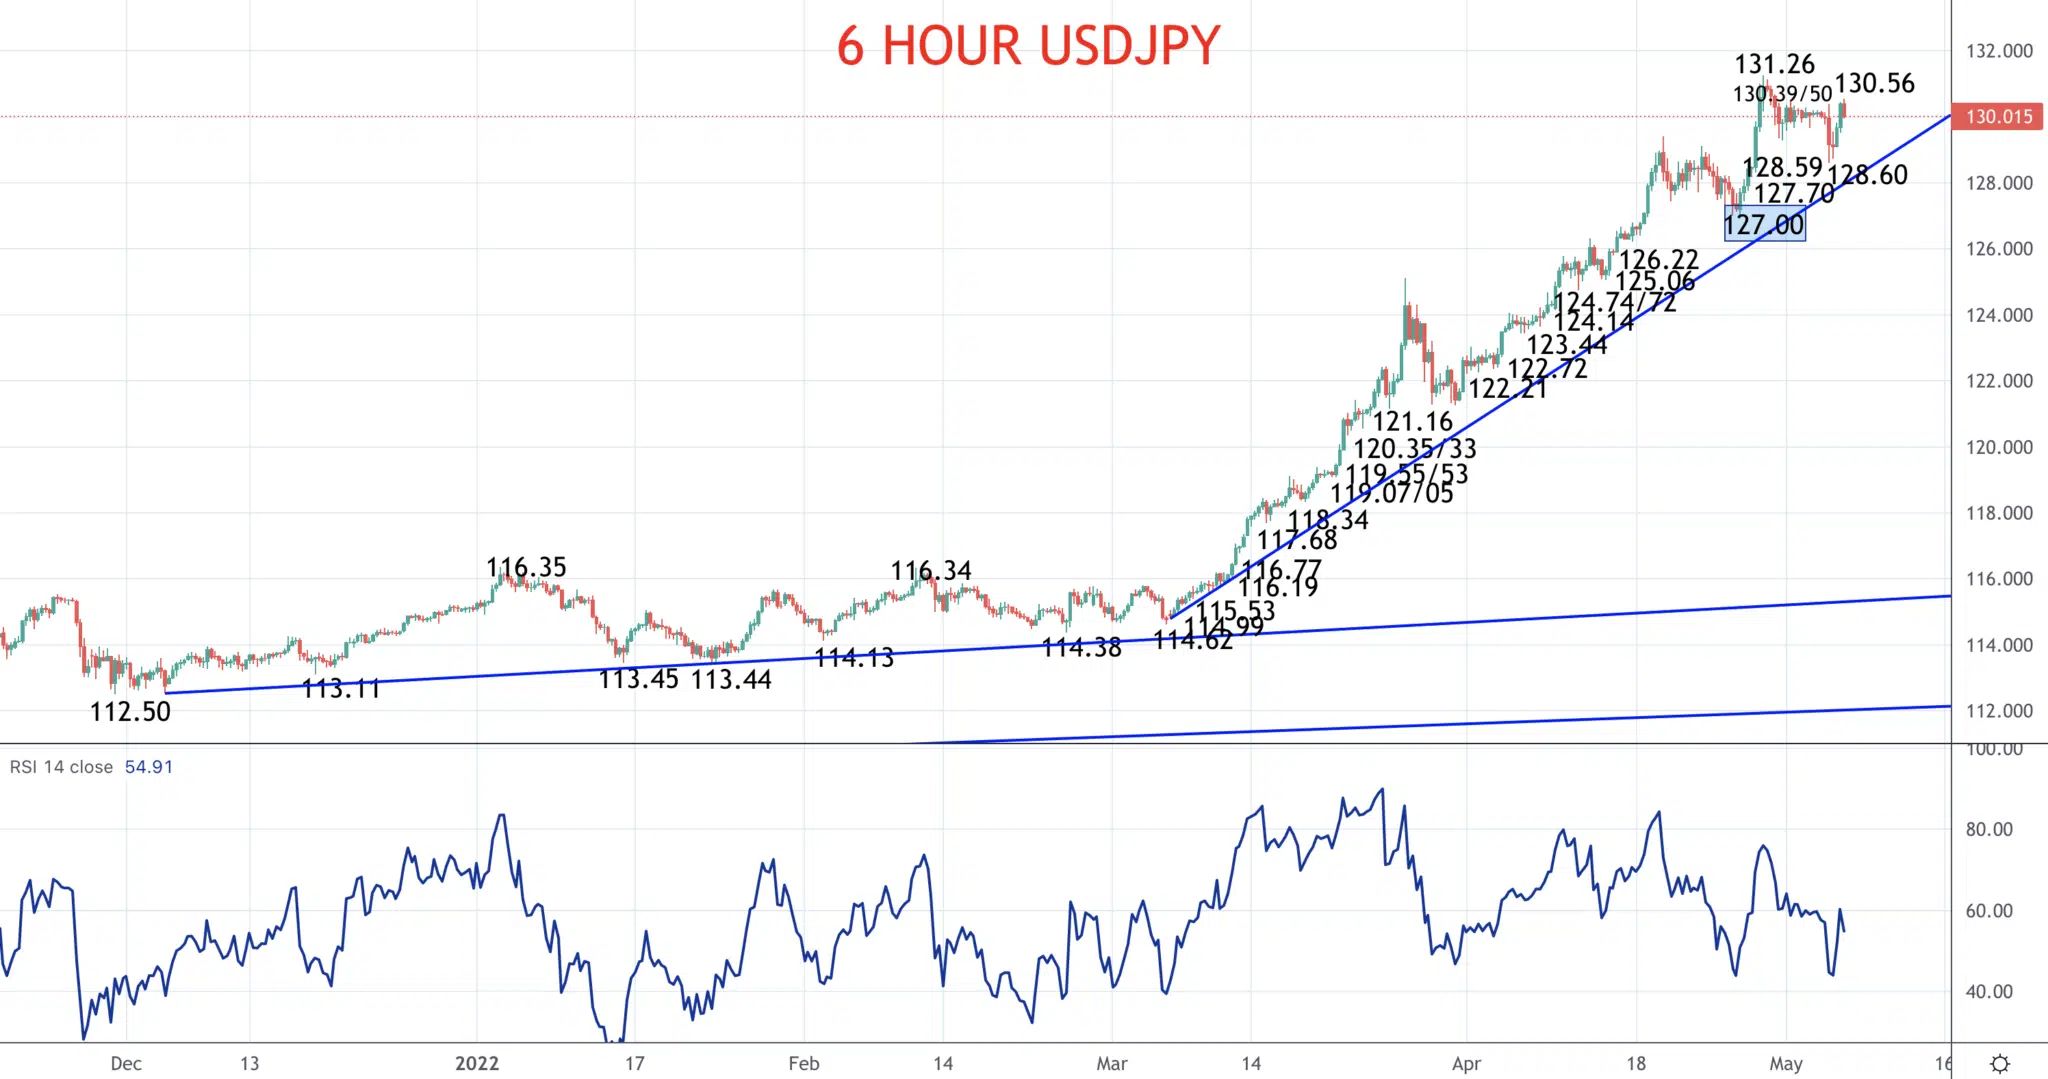Click the 128.60 price annotation

click(x=1868, y=175)
